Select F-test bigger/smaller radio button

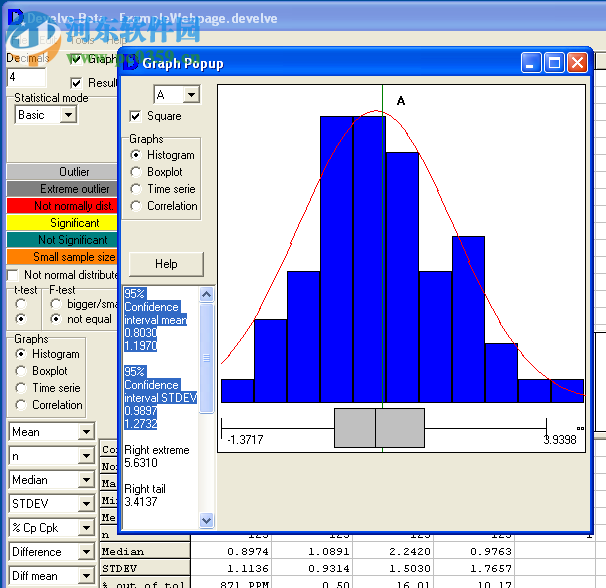56,304
